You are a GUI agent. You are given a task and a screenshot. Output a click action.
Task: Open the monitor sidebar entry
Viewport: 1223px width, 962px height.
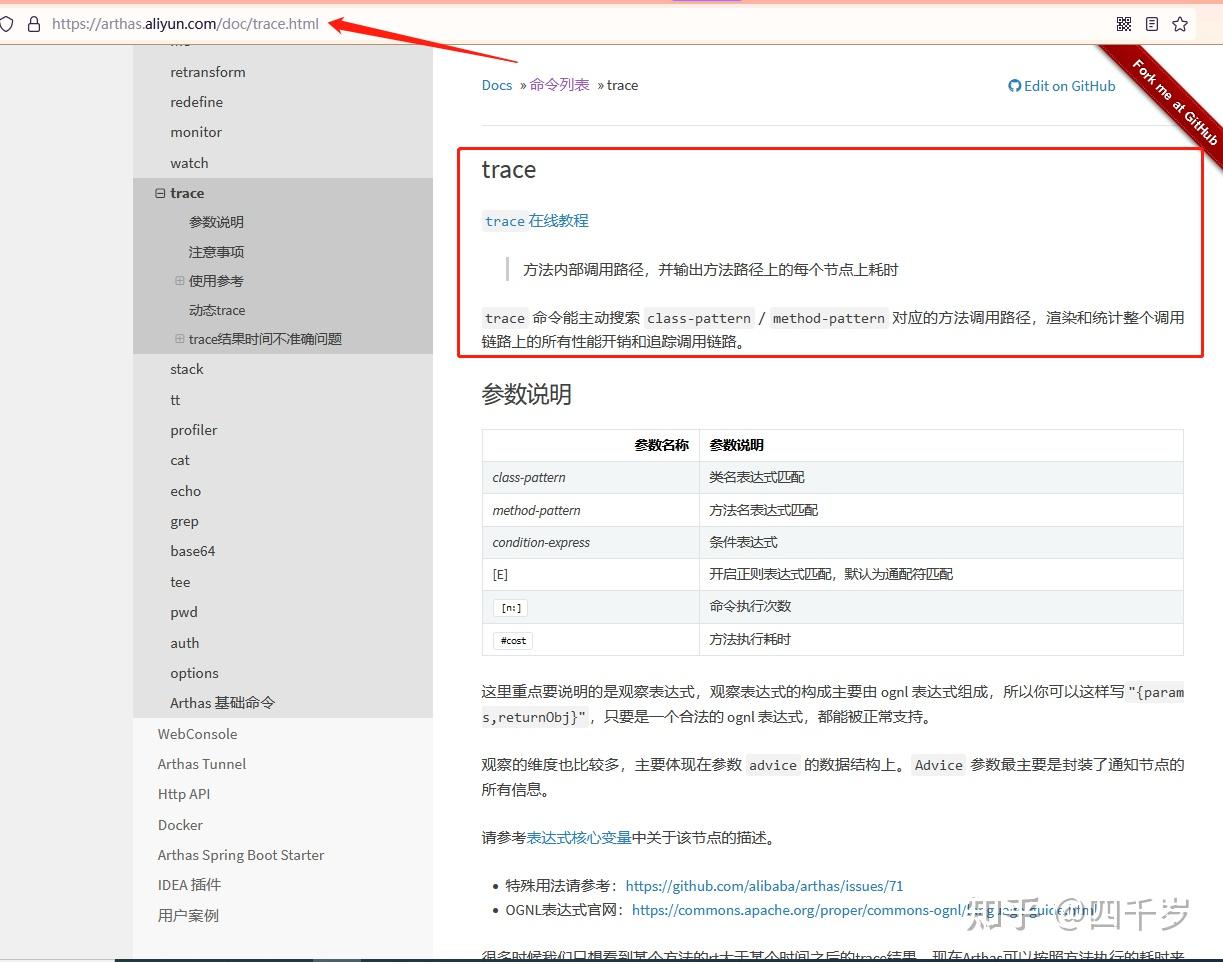pos(196,132)
